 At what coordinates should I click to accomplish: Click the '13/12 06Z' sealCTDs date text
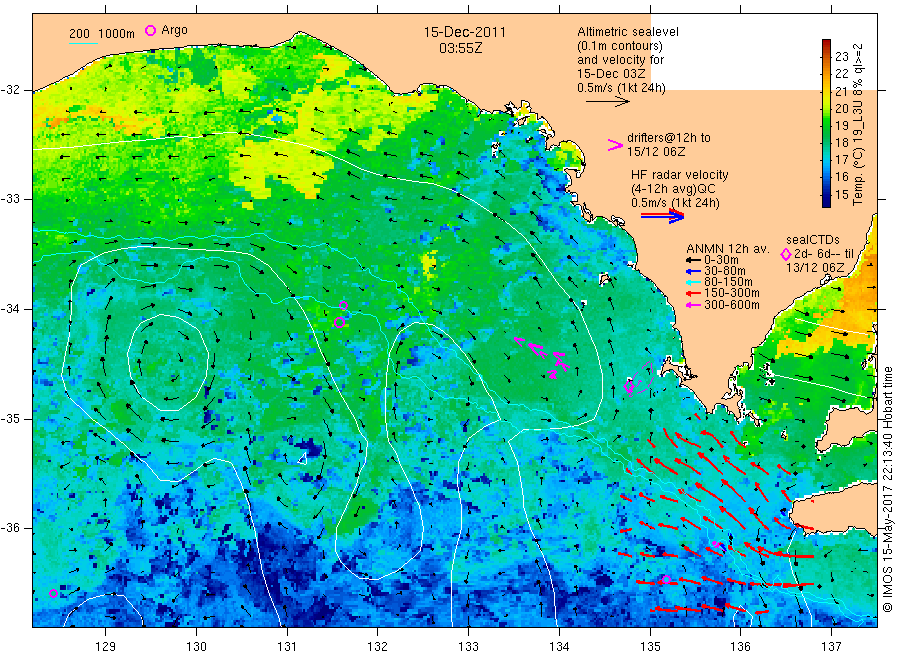coord(815,268)
